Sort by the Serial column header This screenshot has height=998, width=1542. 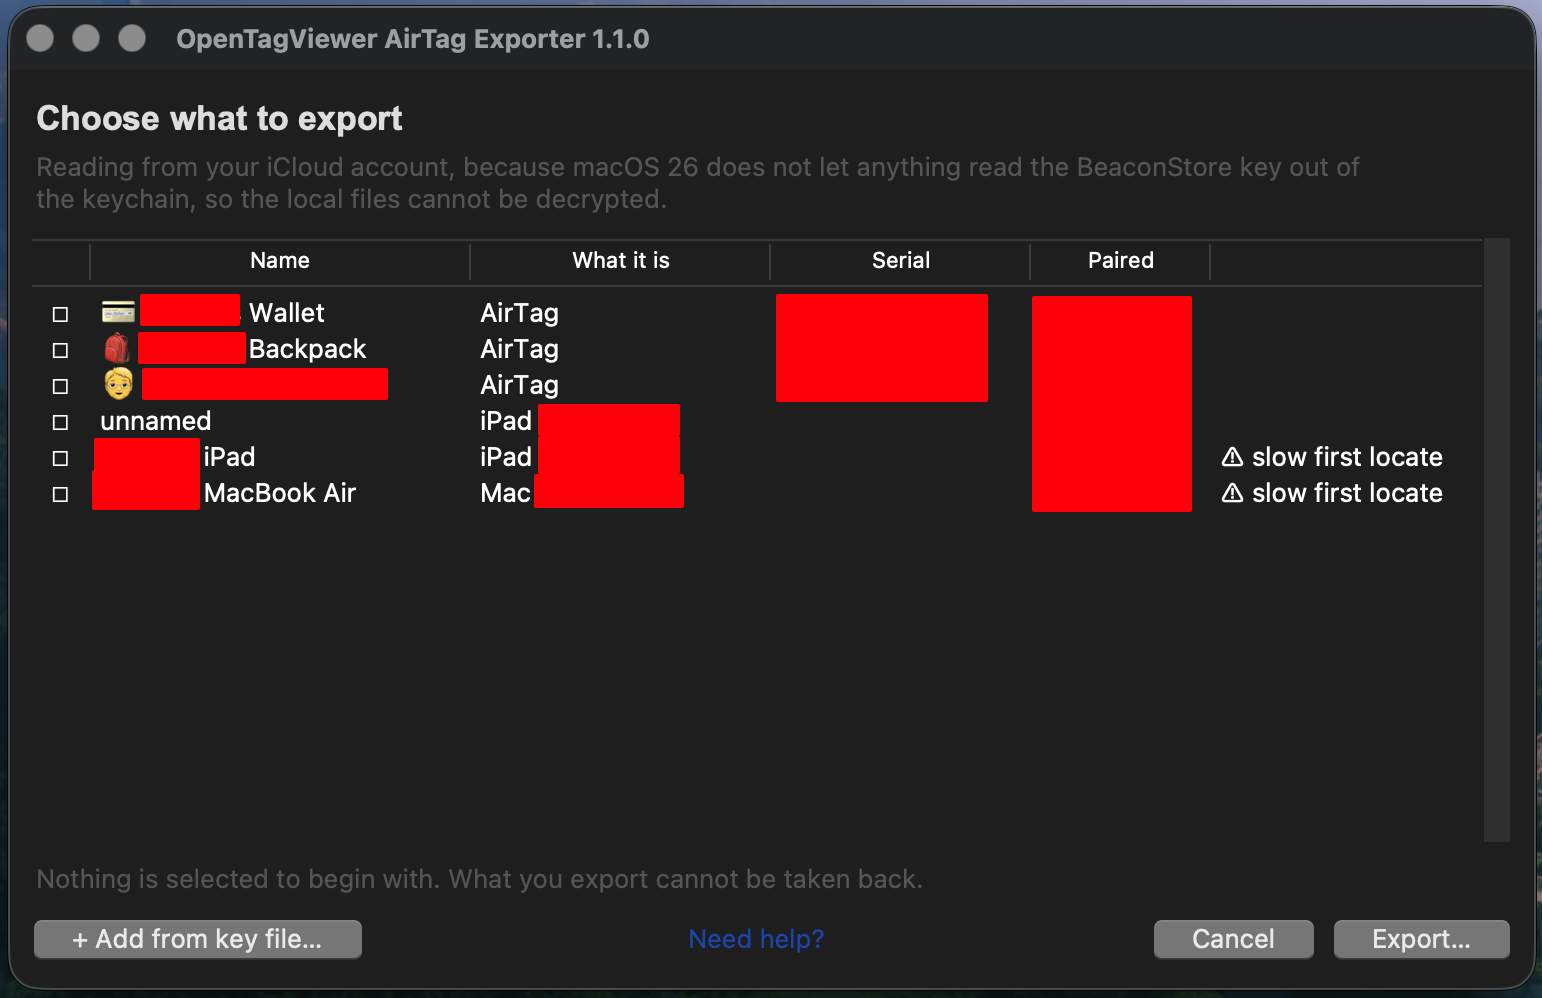[x=901, y=261]
